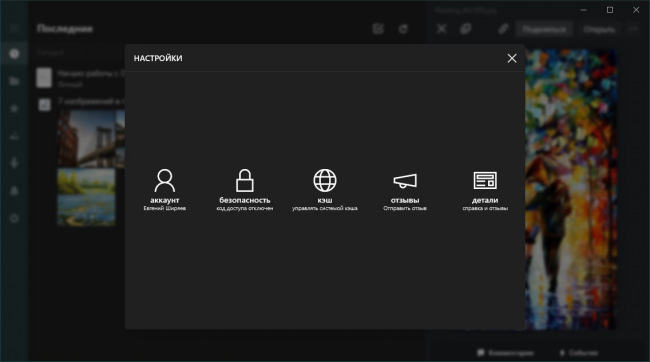
Task: Click the image set icon in the list
Action: coord(44,104)
